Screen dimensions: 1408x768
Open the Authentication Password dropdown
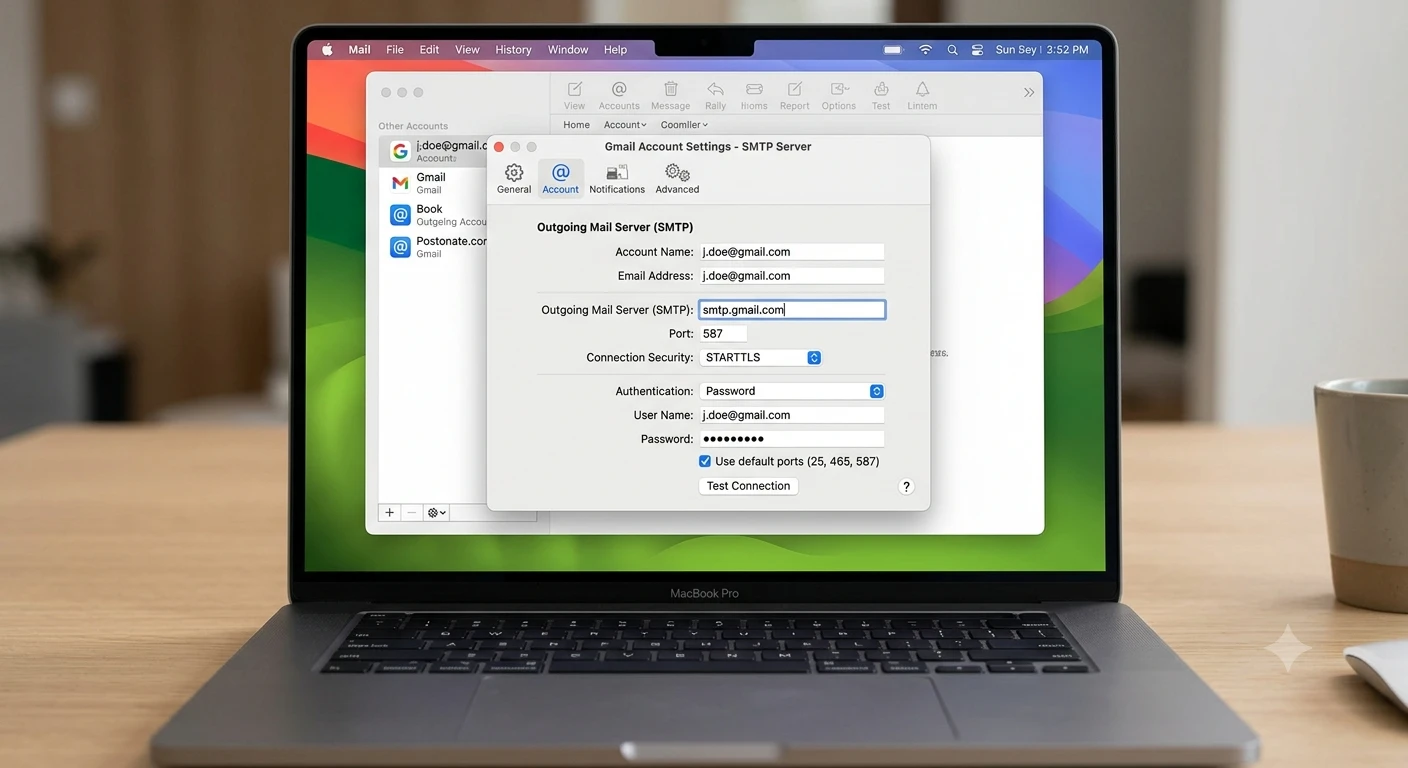[791, 391]
